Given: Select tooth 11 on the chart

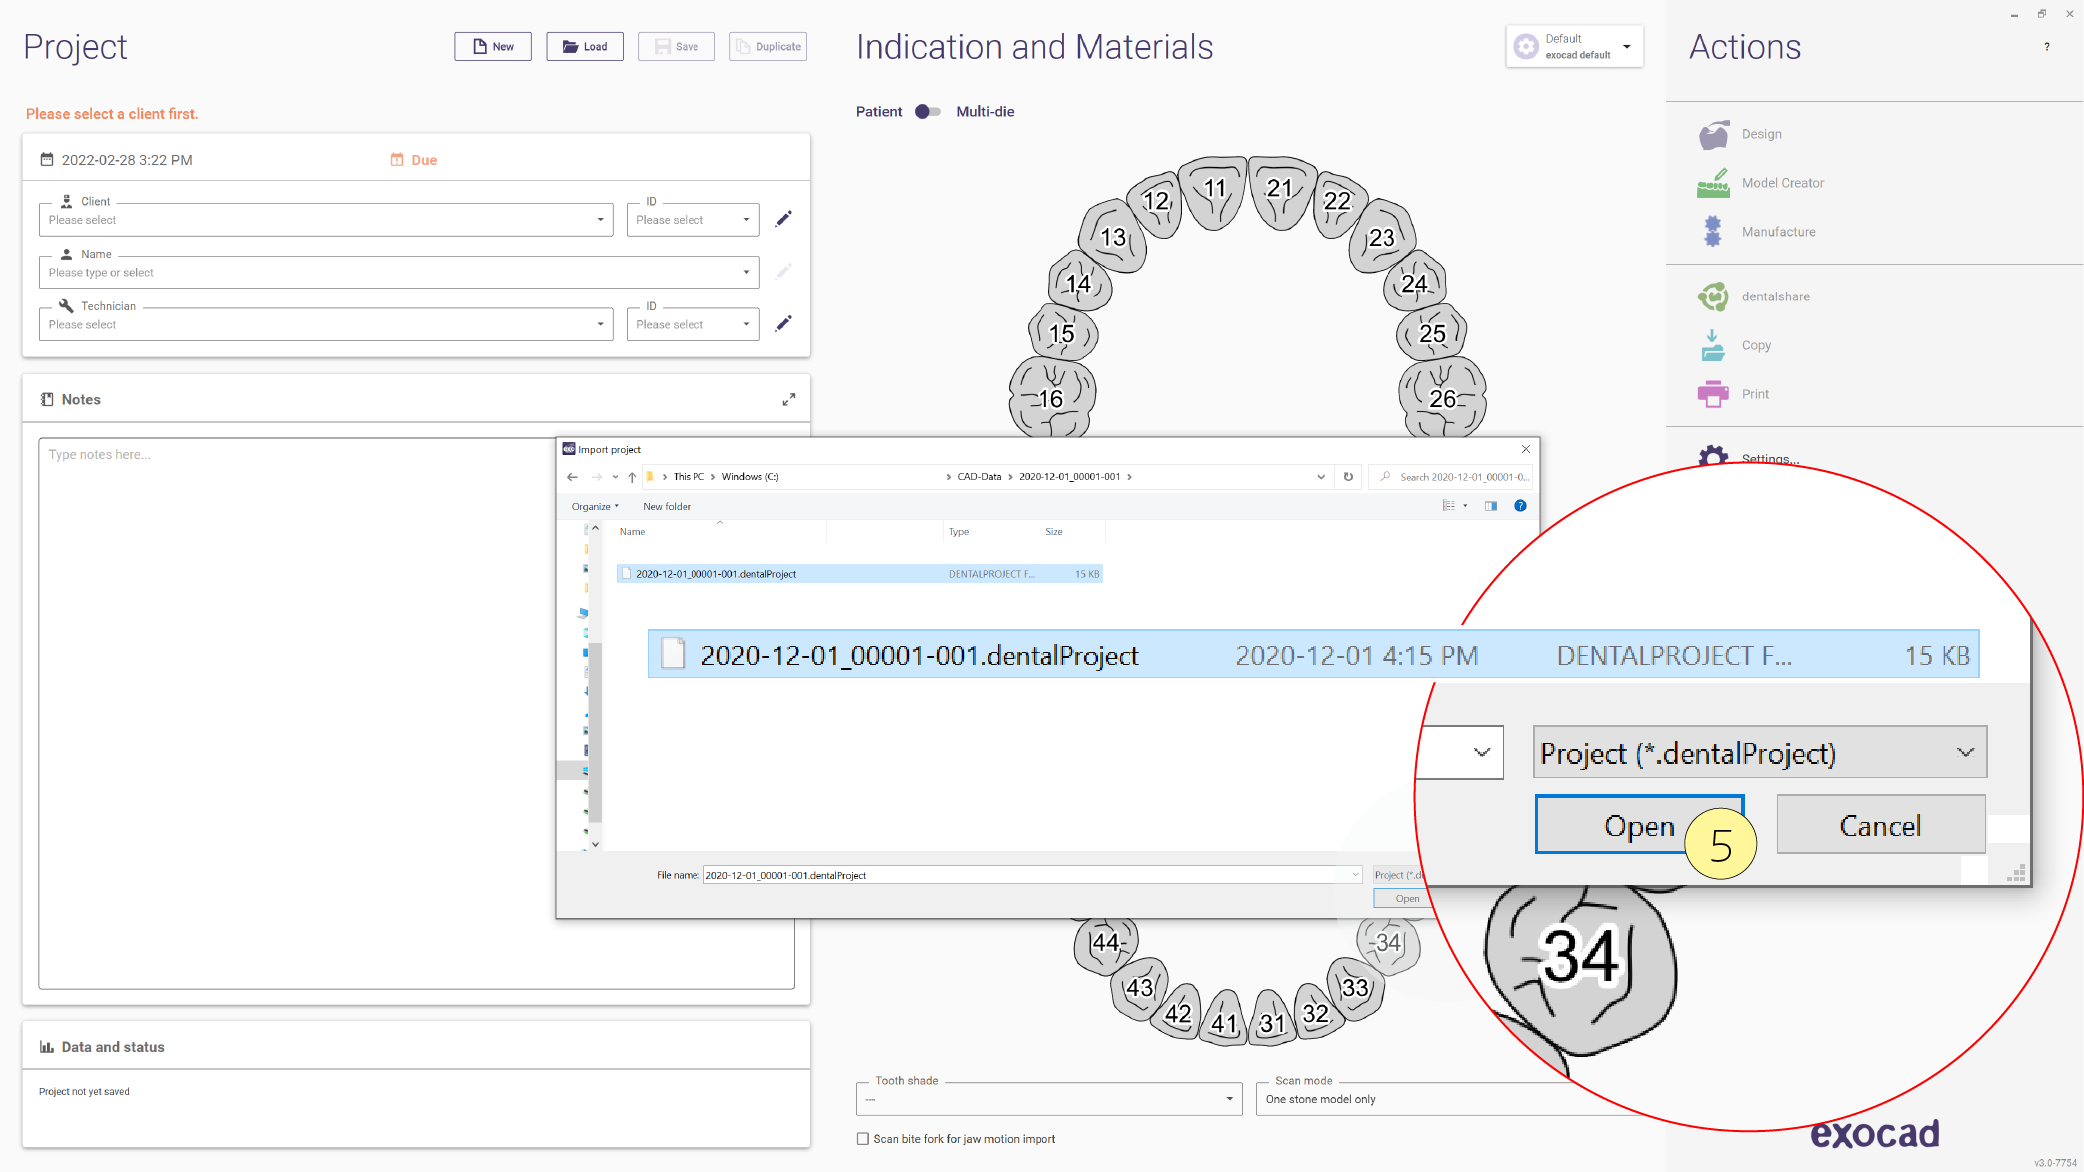Looking at the screenshot, I should click(x=1214, y=190).
